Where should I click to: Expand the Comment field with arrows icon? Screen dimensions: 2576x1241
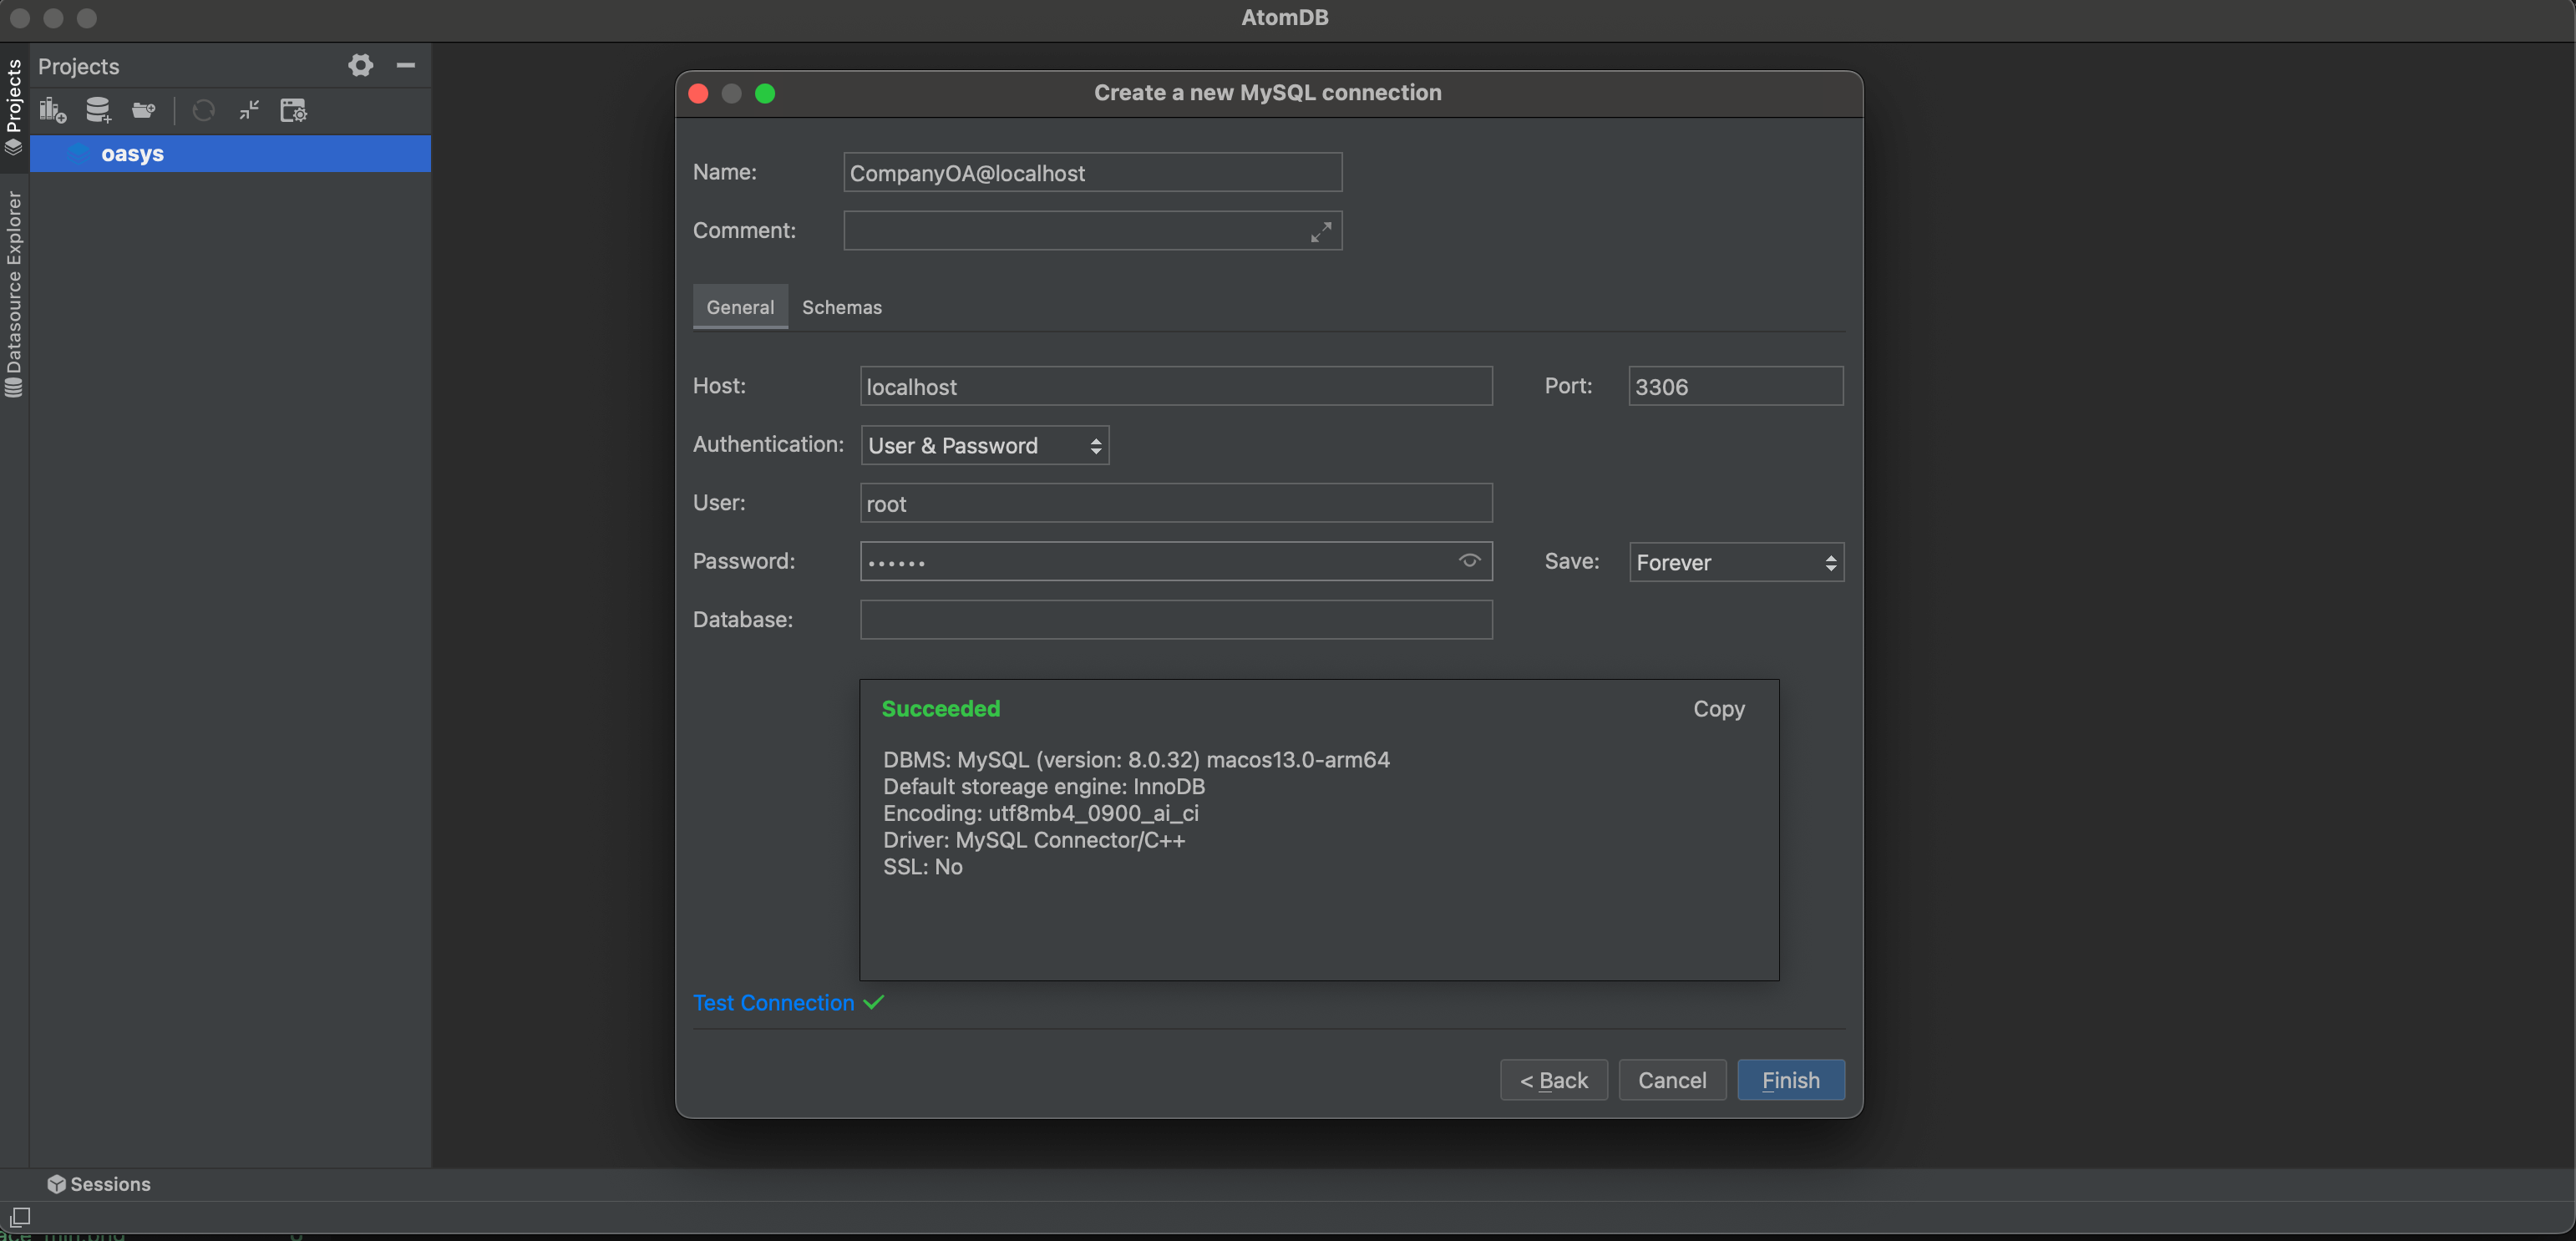[x=1320, y=232]
